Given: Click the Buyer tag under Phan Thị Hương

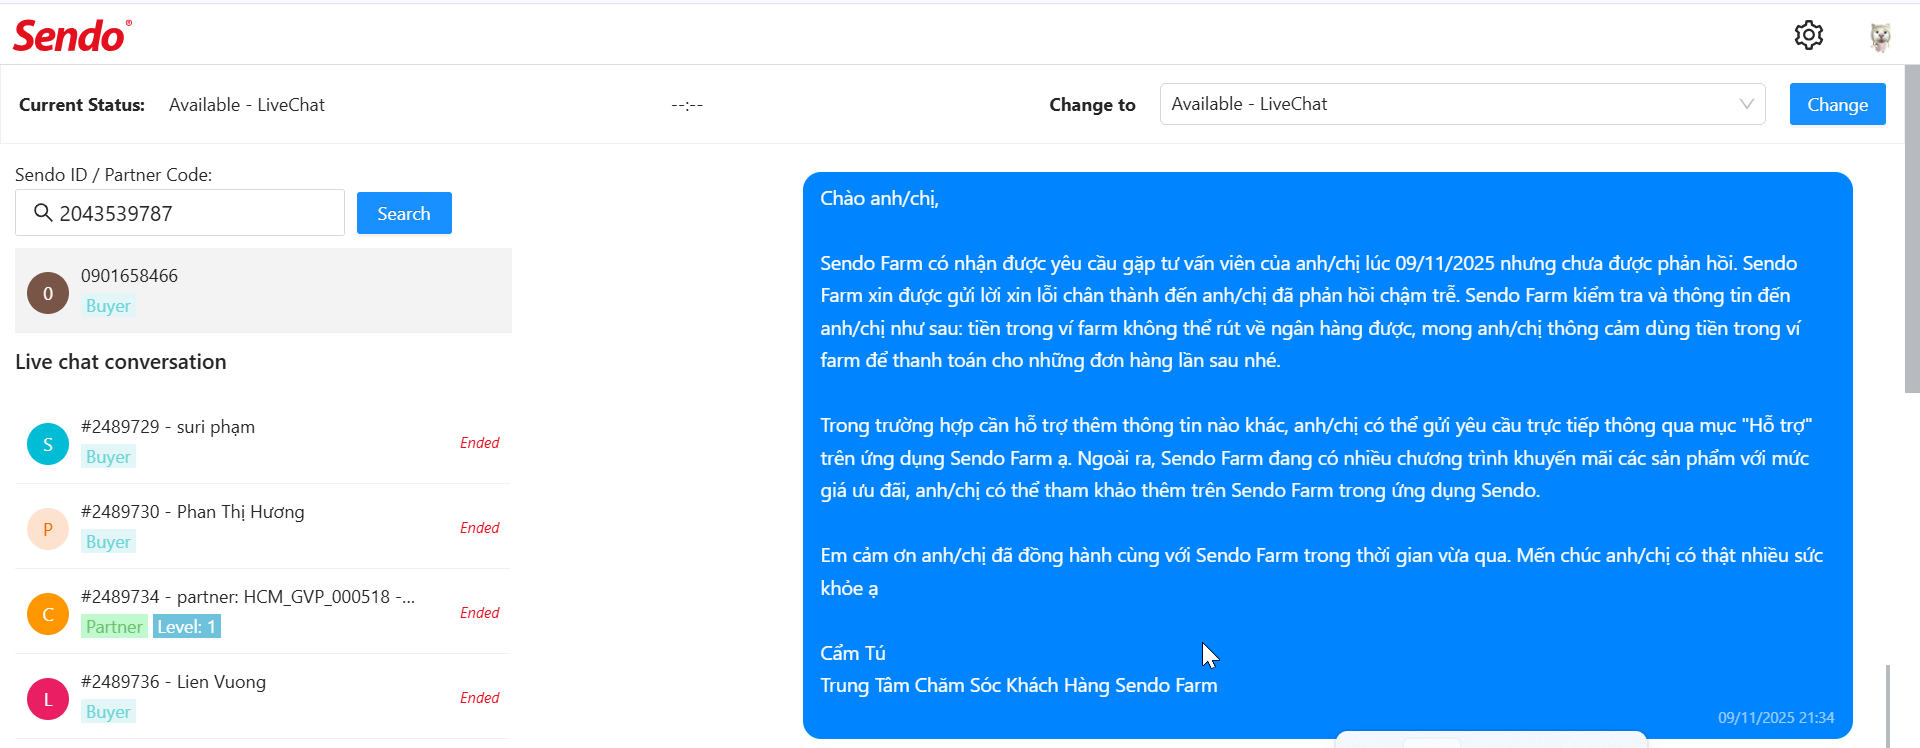Looking at the screenshot, I should click(x=108, y=542).
